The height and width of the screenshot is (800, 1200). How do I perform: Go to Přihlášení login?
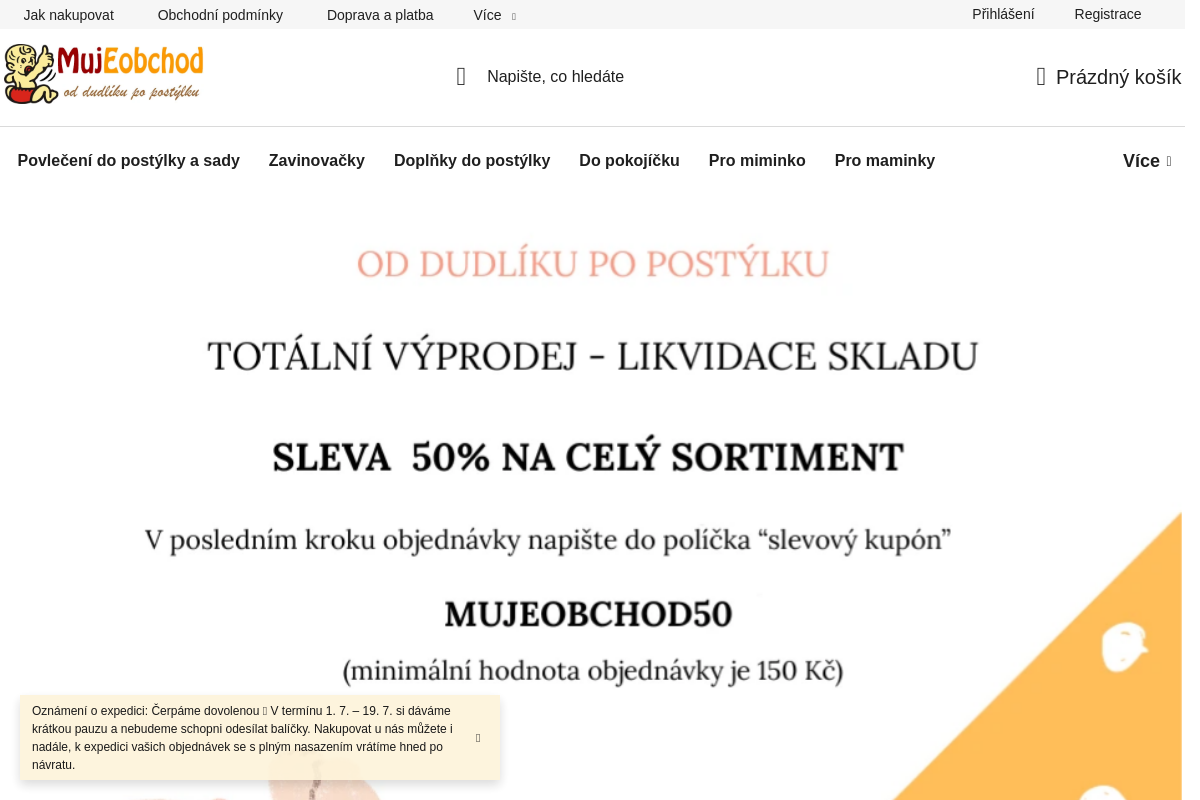(1003, 14)
